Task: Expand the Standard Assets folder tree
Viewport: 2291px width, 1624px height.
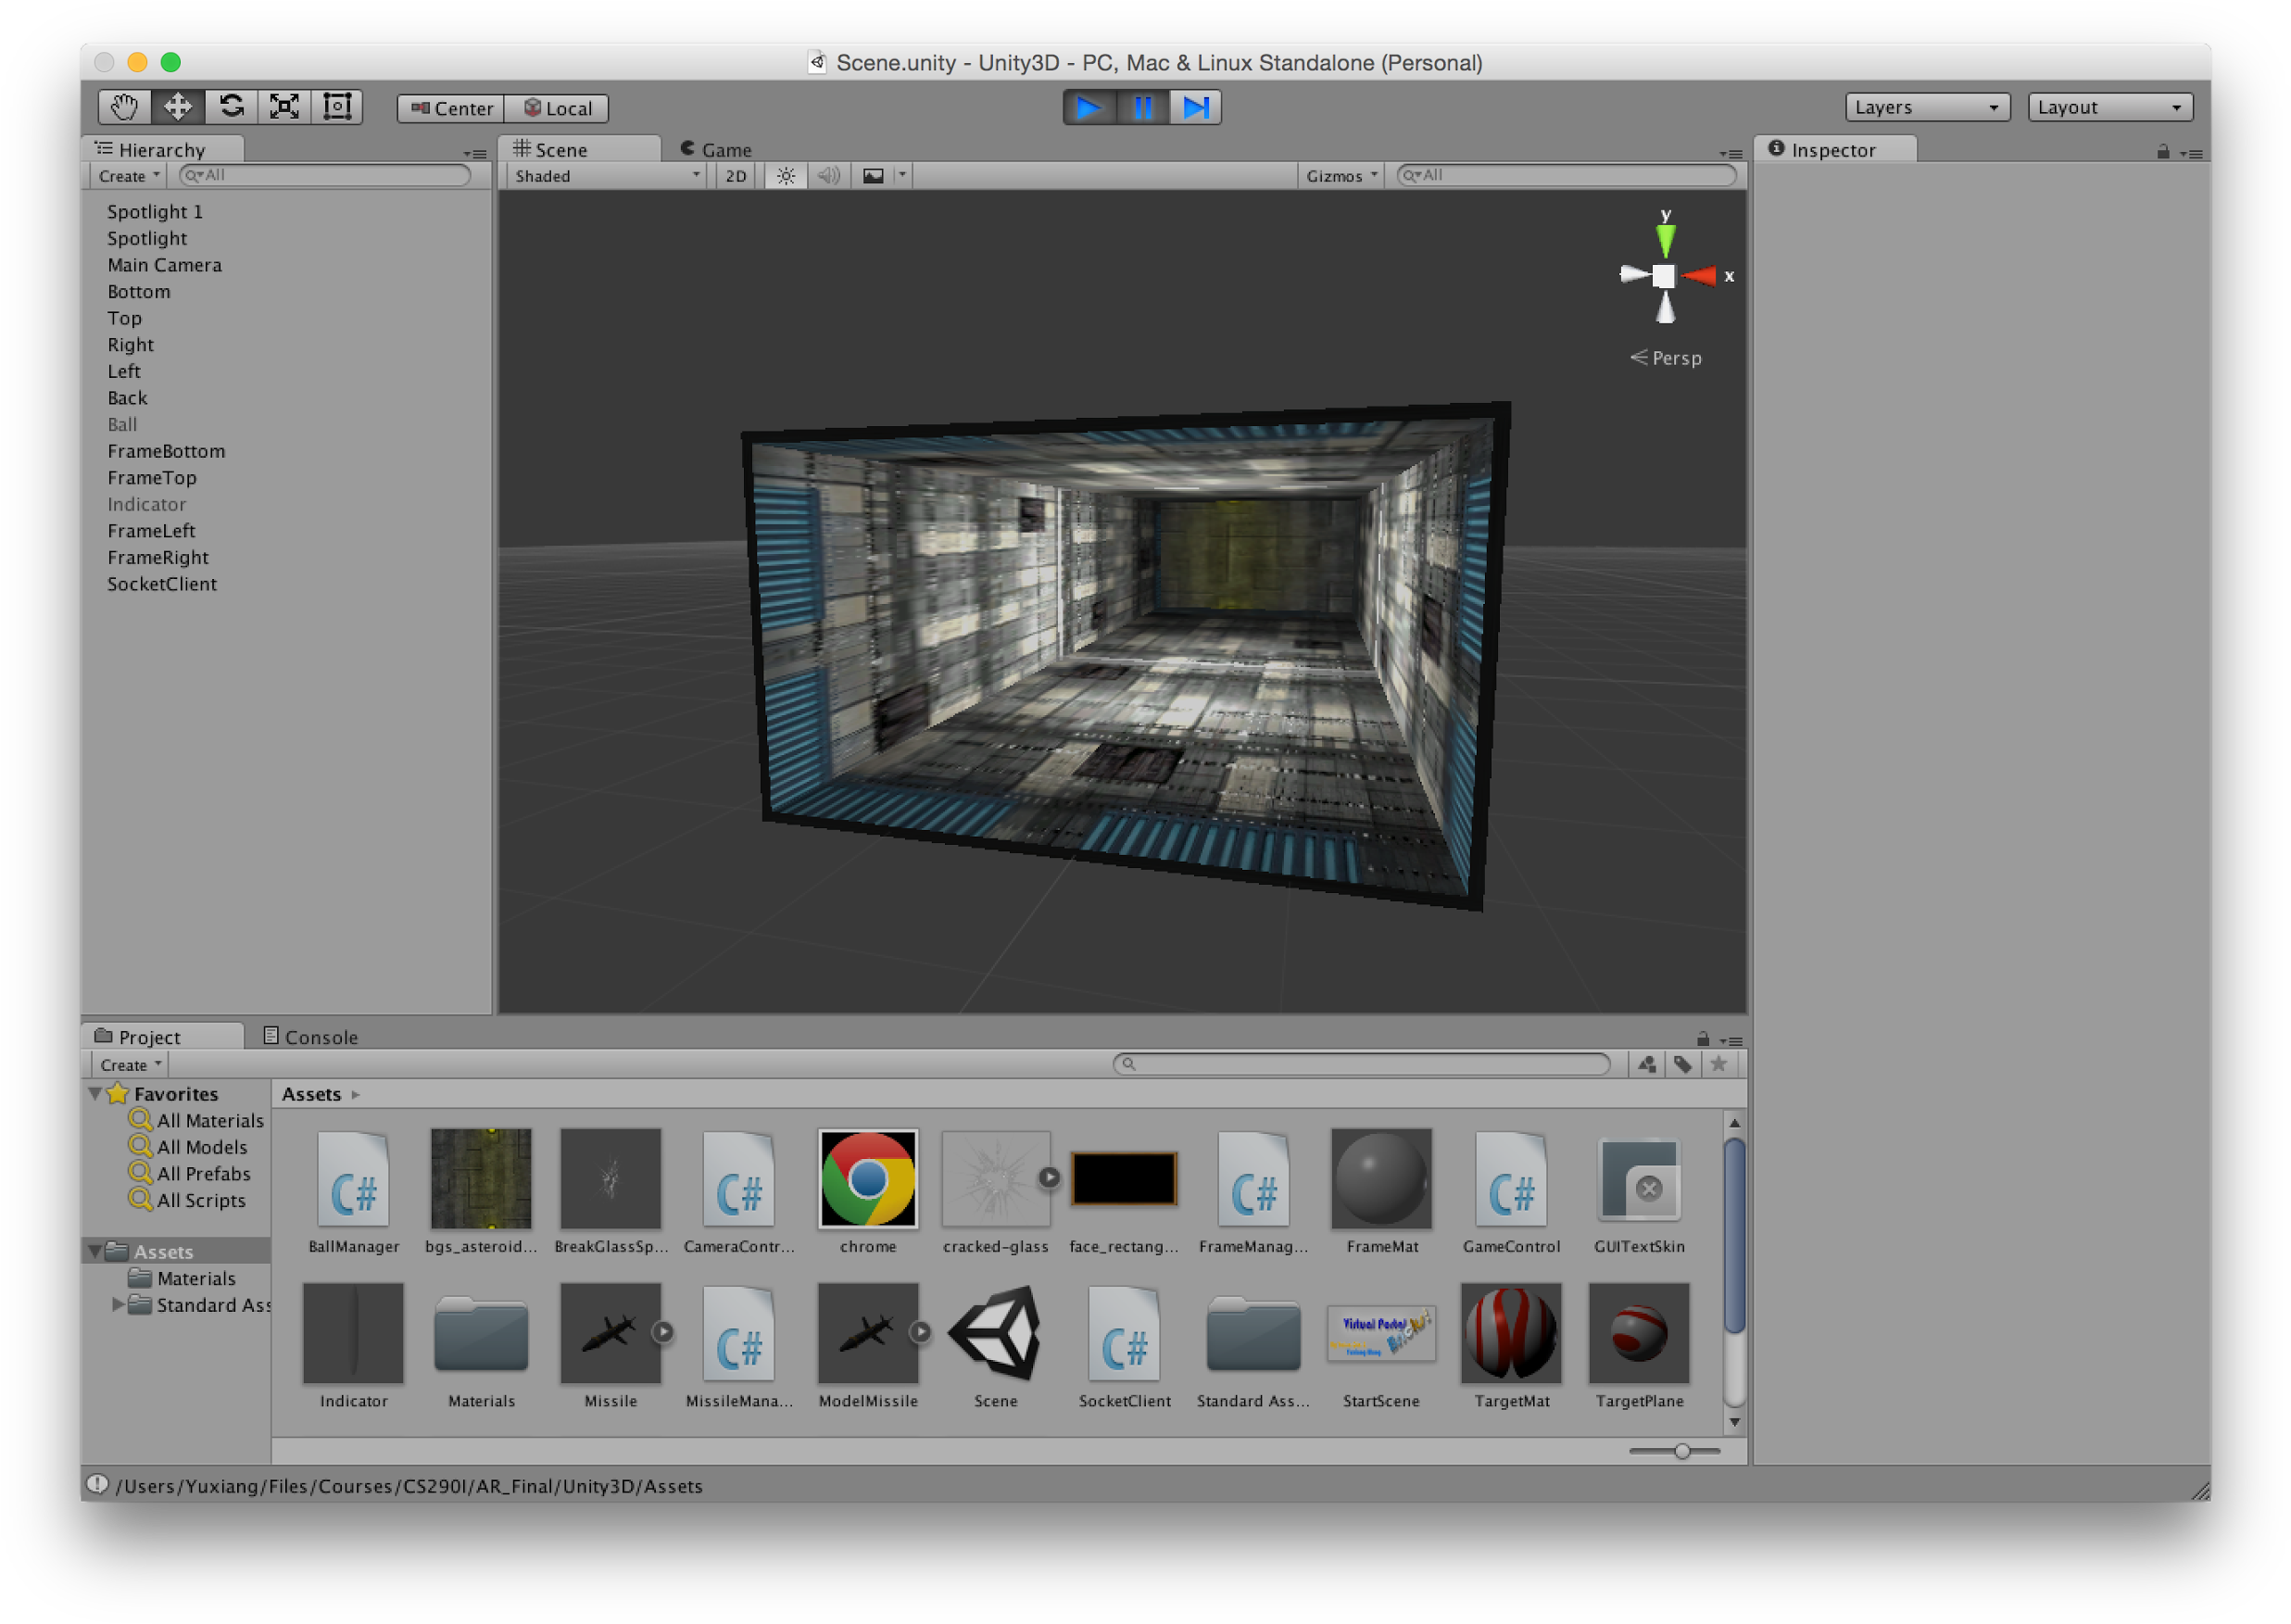Action: pyautogui.click(x=118, y=1304)
